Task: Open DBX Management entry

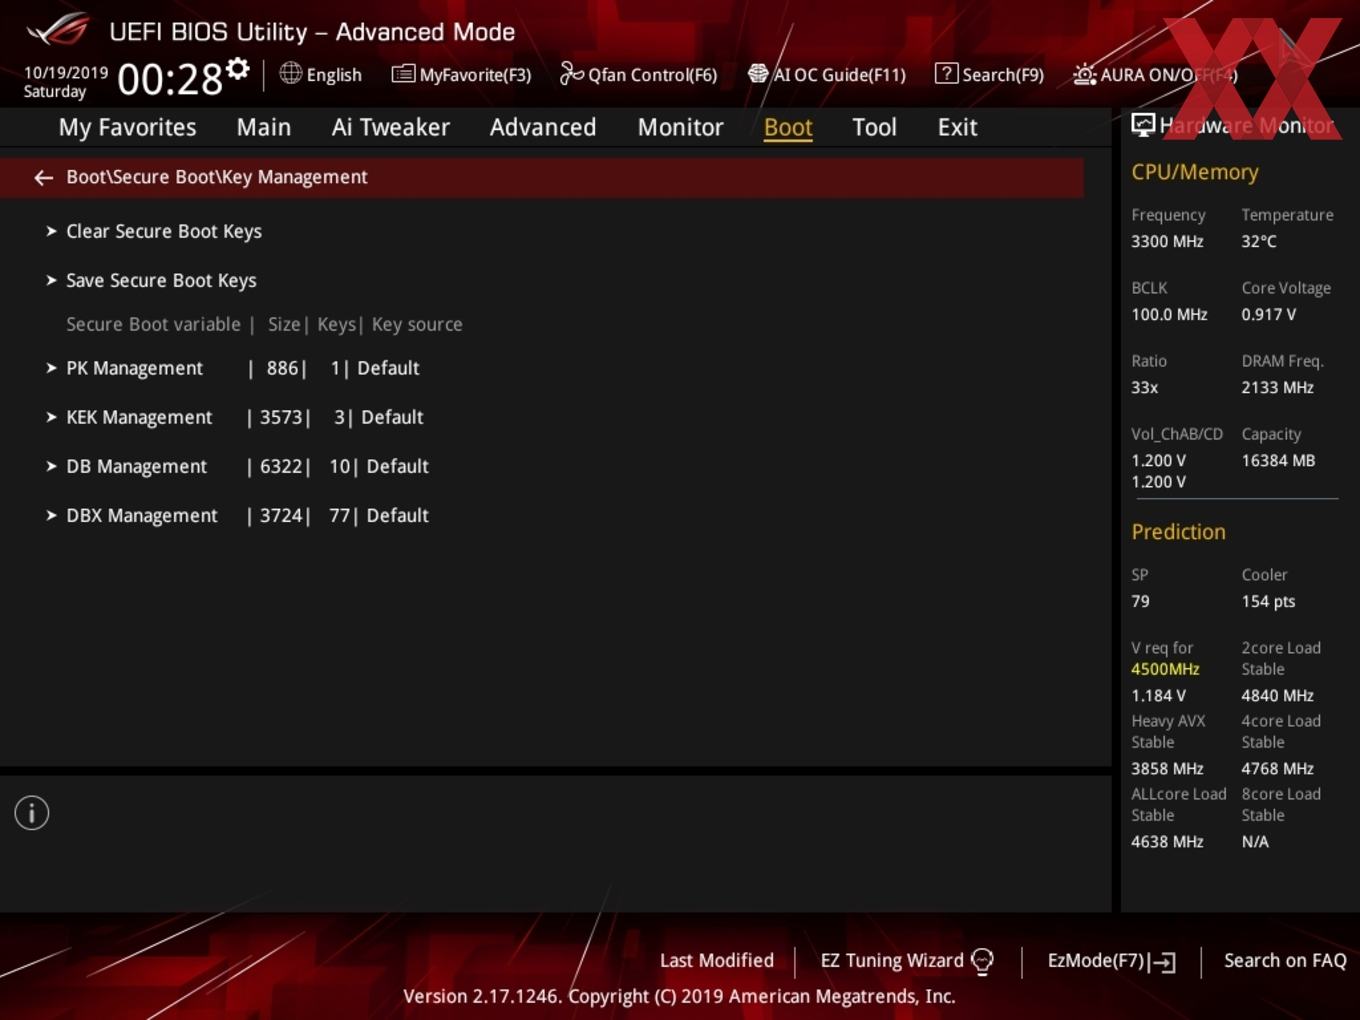Action: [142, 515]
